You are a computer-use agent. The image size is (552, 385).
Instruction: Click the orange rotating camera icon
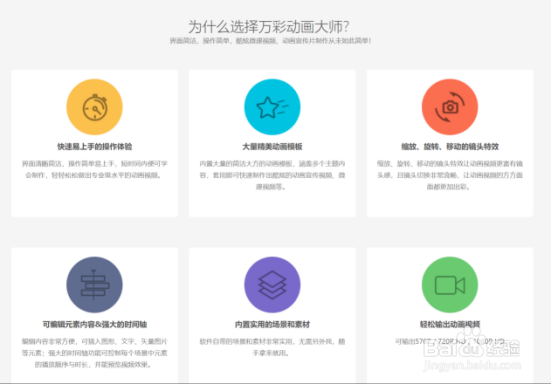pos(450,107)
